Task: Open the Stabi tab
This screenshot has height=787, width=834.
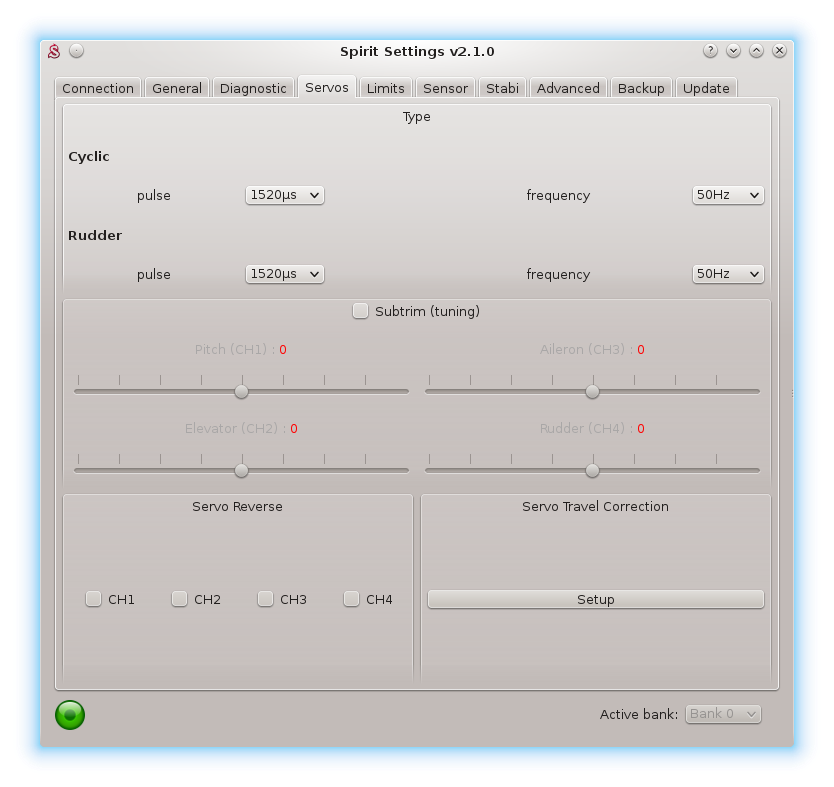Action: click(502, 88)
